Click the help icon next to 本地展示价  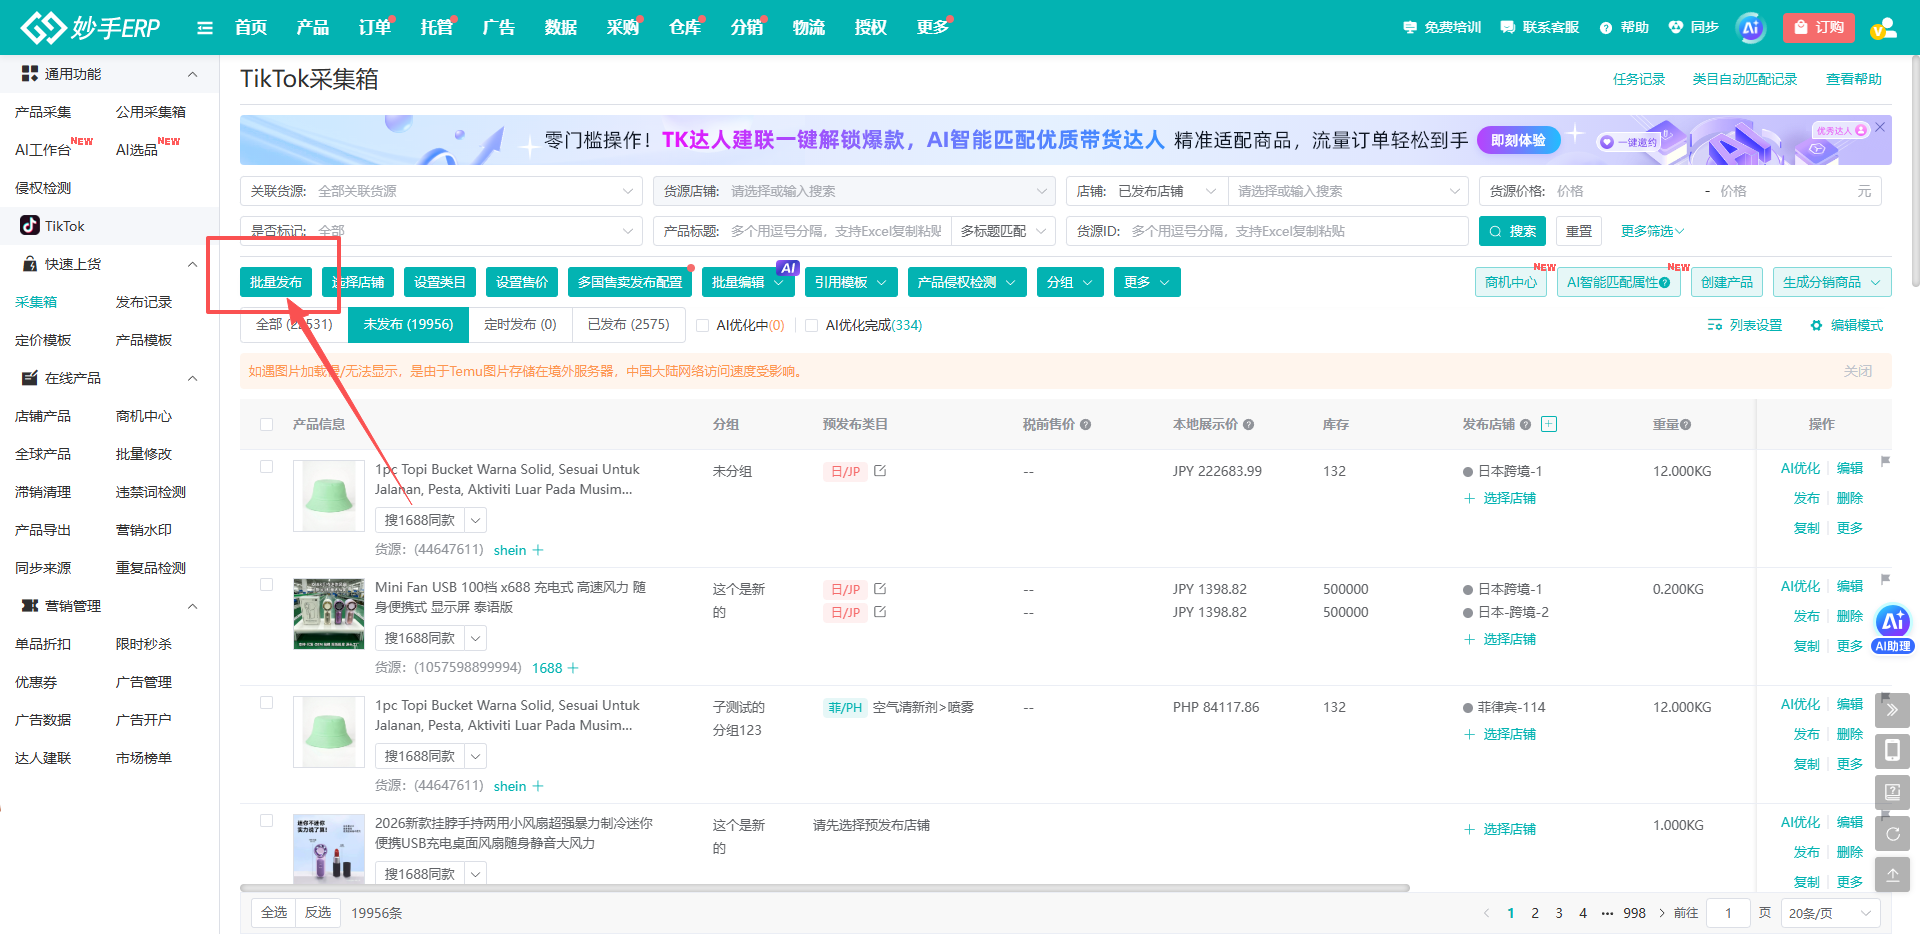pos(1248,425)
